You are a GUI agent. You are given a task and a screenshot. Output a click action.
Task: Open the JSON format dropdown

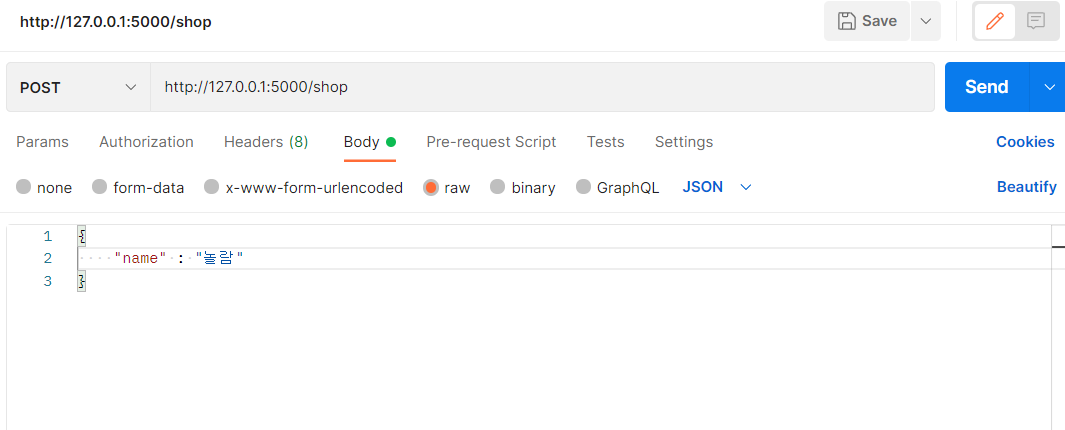pos(717,187)
